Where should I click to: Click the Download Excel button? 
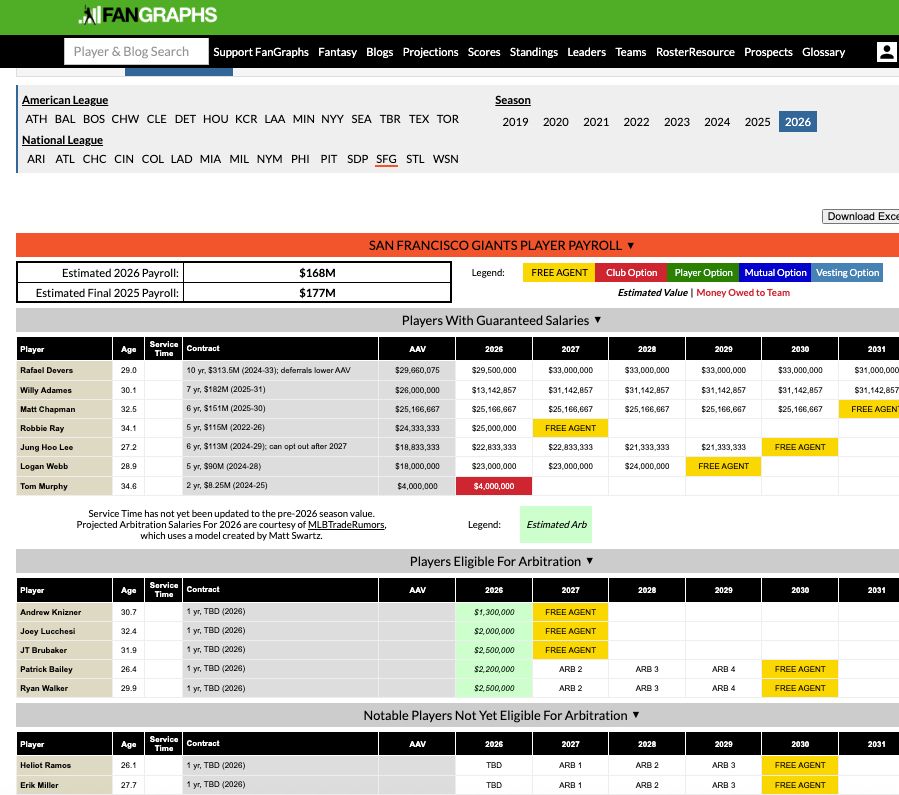(x=861, y=216)
